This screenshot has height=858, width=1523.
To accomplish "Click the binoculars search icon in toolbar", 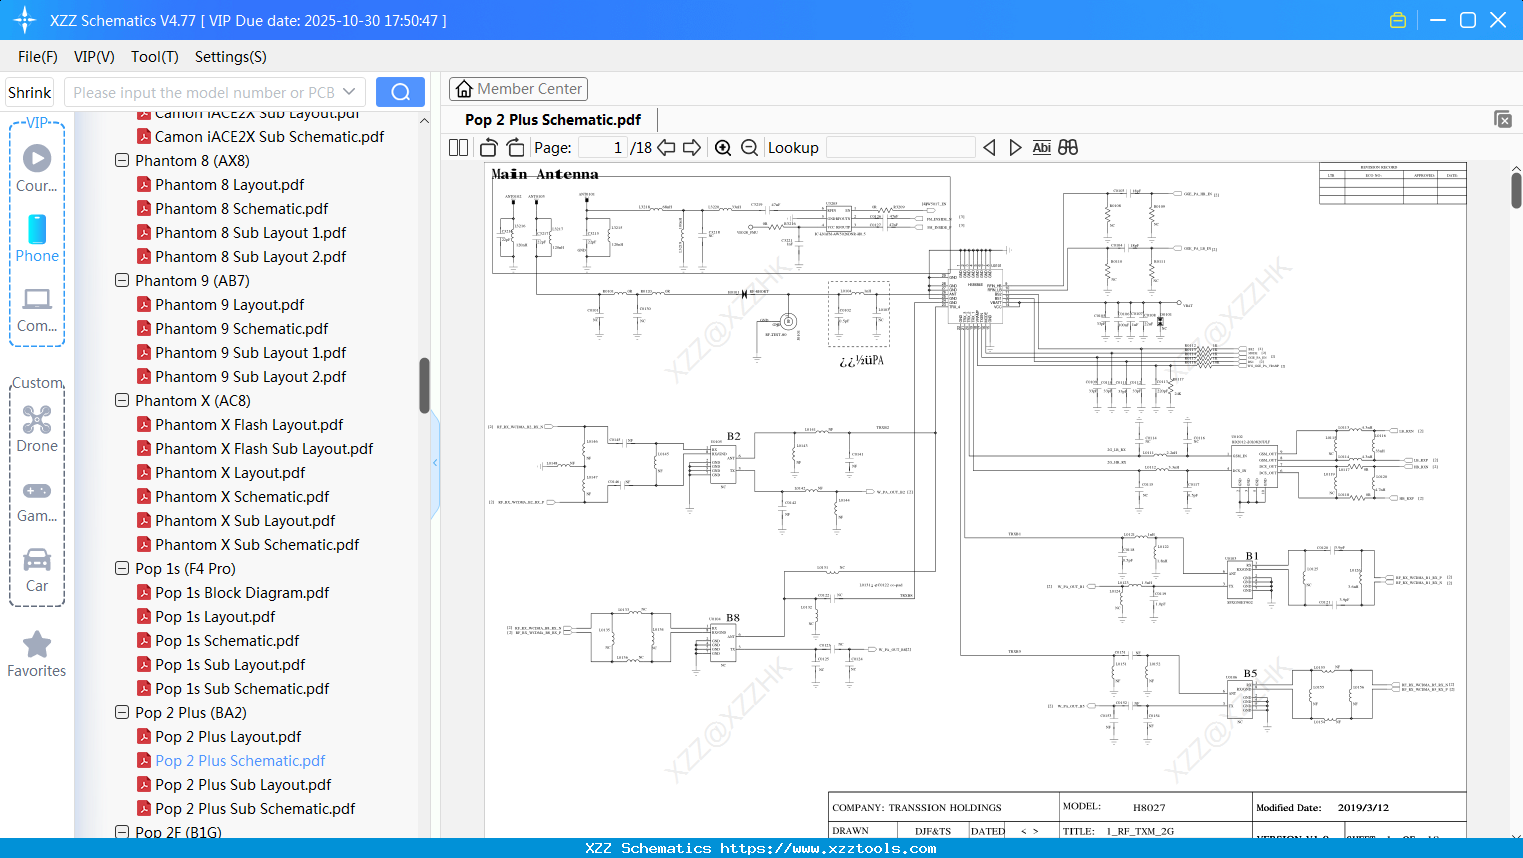I will coord(1067,147).
